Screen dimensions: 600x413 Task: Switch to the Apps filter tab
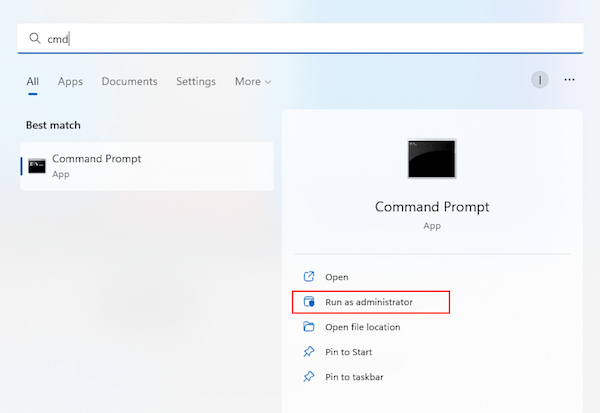(70, 81)
